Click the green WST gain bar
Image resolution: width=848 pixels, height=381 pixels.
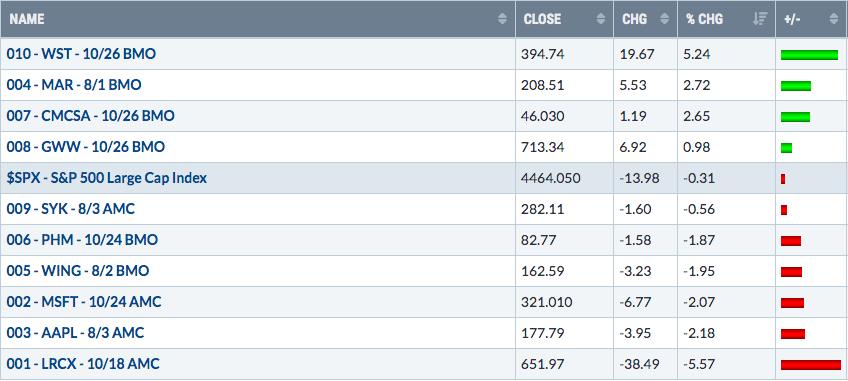pos(809,54)
